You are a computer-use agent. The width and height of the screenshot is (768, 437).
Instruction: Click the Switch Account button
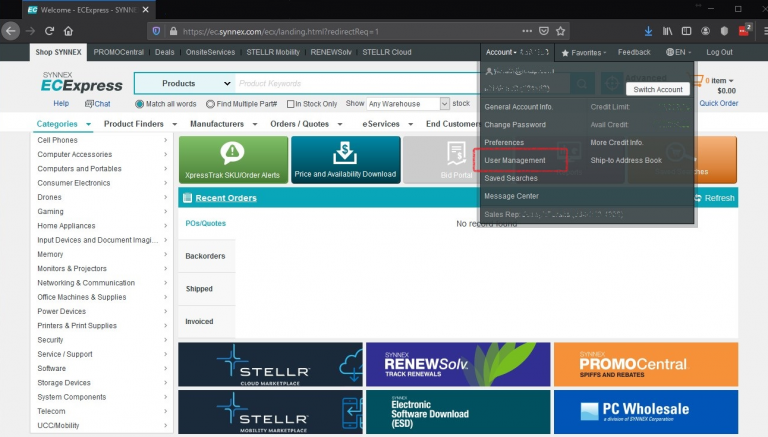click(658, 89)
